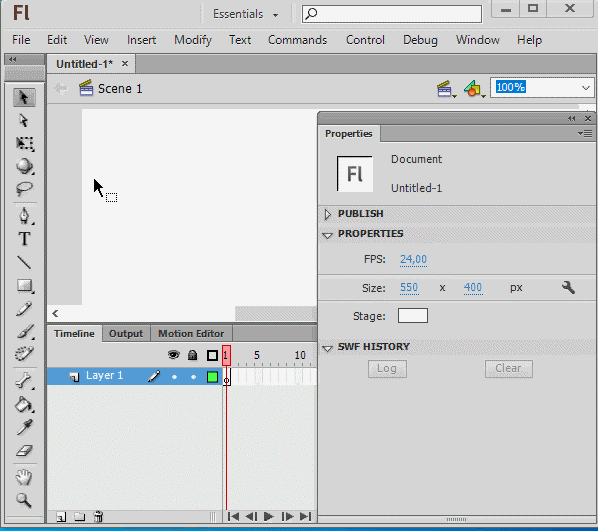
Task: Click the Log button
Action: tap(387, 368)
